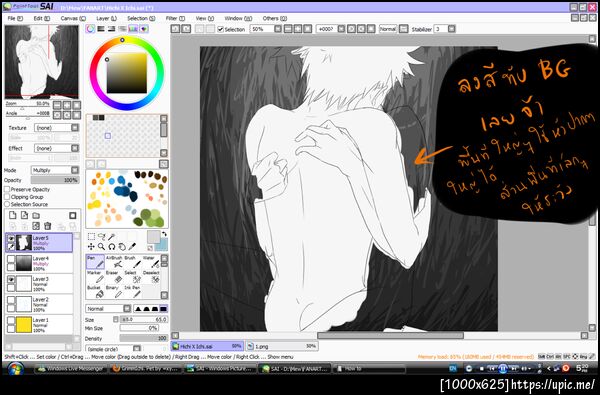Show the color wheel panel icon
Screen dimensions: 600x395
(x=90, y=29)
